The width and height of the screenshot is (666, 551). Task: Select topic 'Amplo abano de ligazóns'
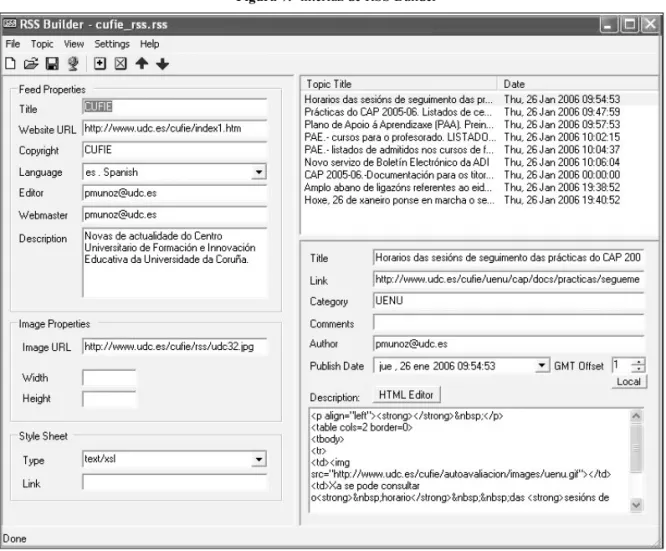pos(398,187)
